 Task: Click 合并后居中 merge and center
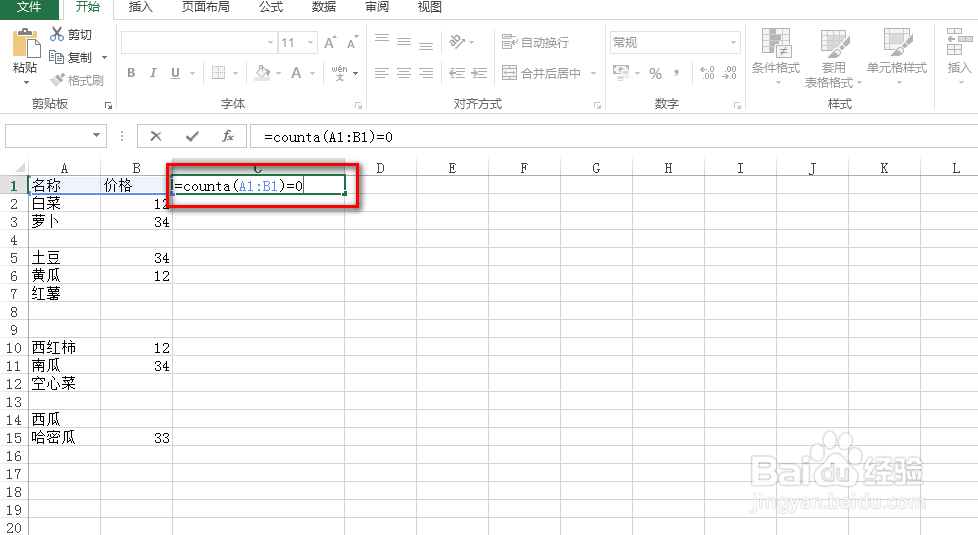point(541,73)
